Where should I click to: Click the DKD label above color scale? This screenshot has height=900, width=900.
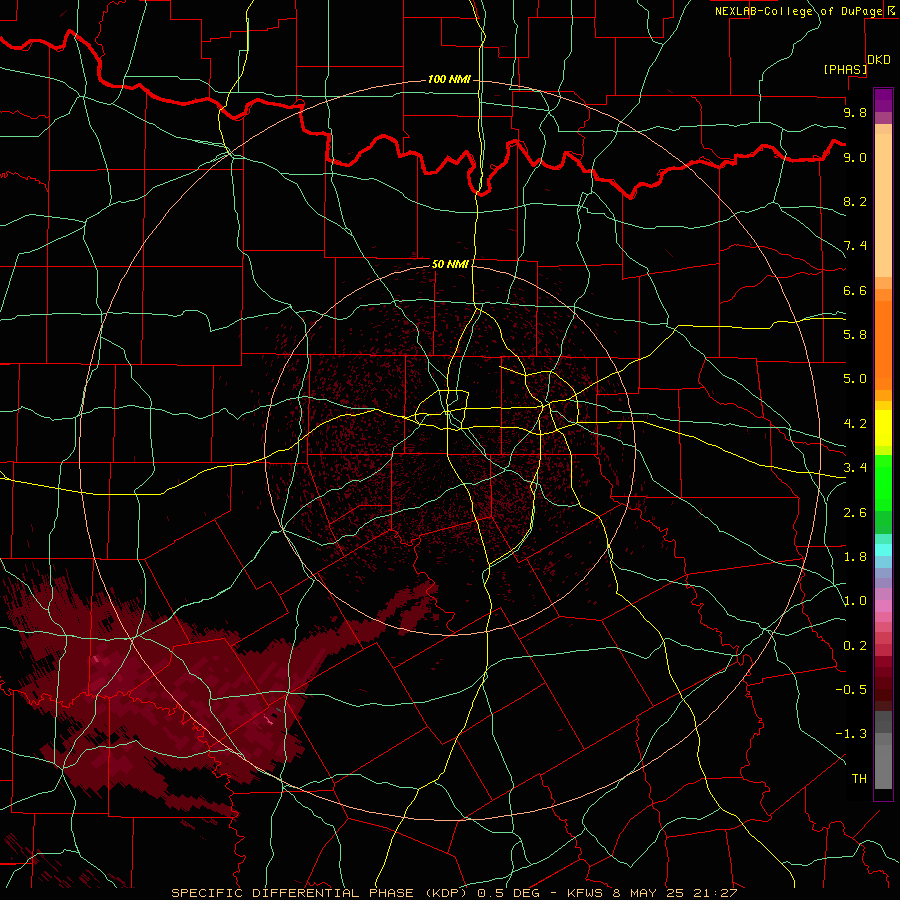[879, 60]
